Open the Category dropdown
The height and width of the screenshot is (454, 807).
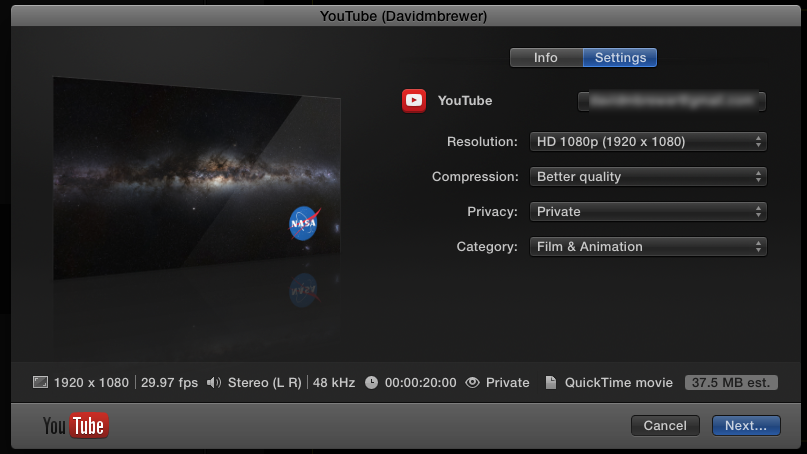pos(648,247)
